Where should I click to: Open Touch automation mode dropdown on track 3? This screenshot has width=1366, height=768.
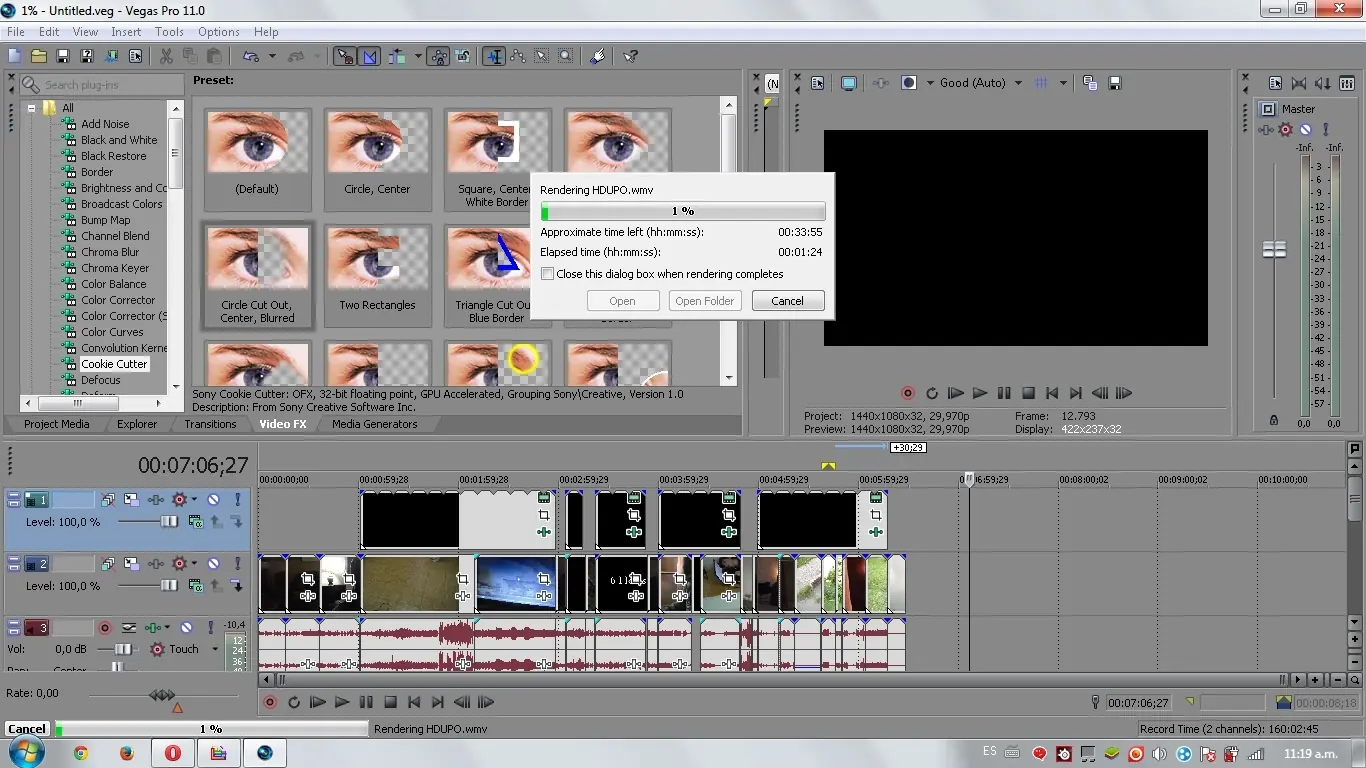pyautogui.click(x=215, y=649)
